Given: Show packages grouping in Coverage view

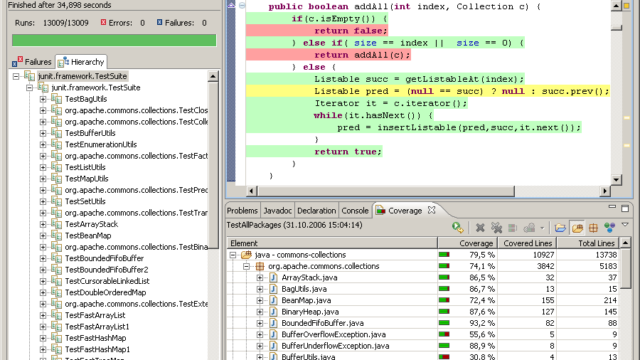Looking at the screenshot, I should [x=593, y=227].
